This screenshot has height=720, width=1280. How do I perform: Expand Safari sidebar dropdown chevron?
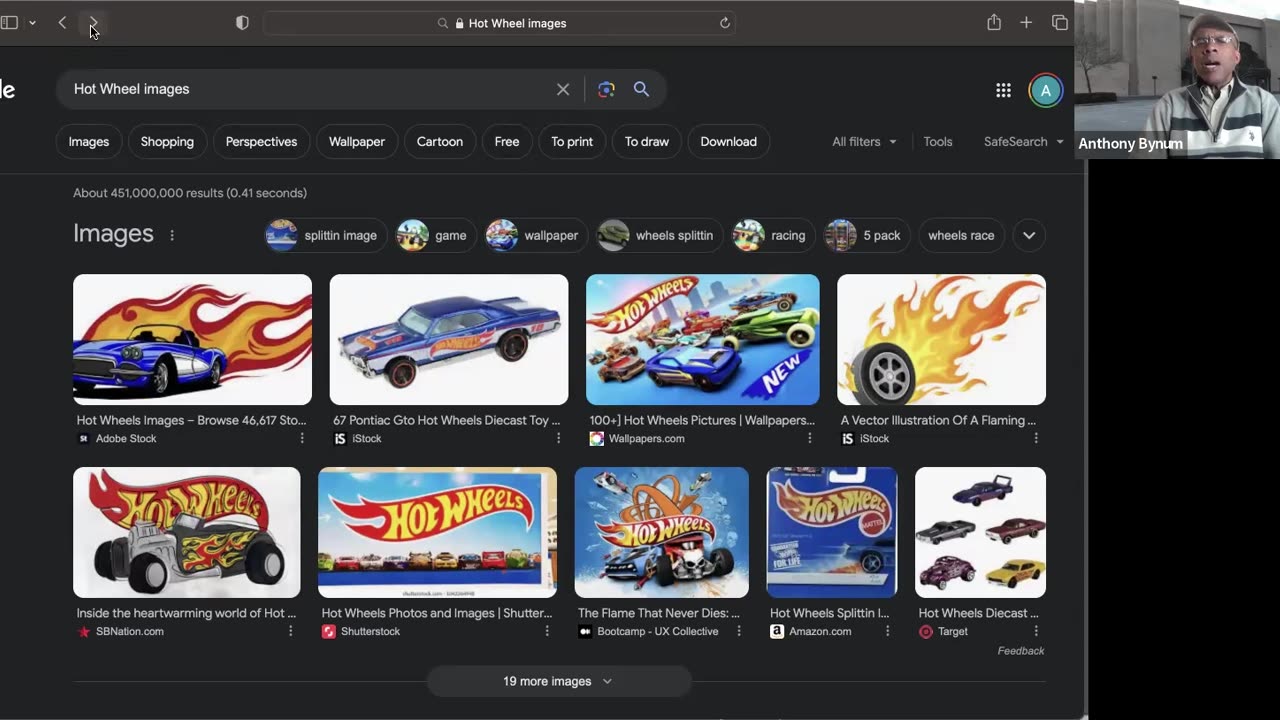[x=32, y=23]
